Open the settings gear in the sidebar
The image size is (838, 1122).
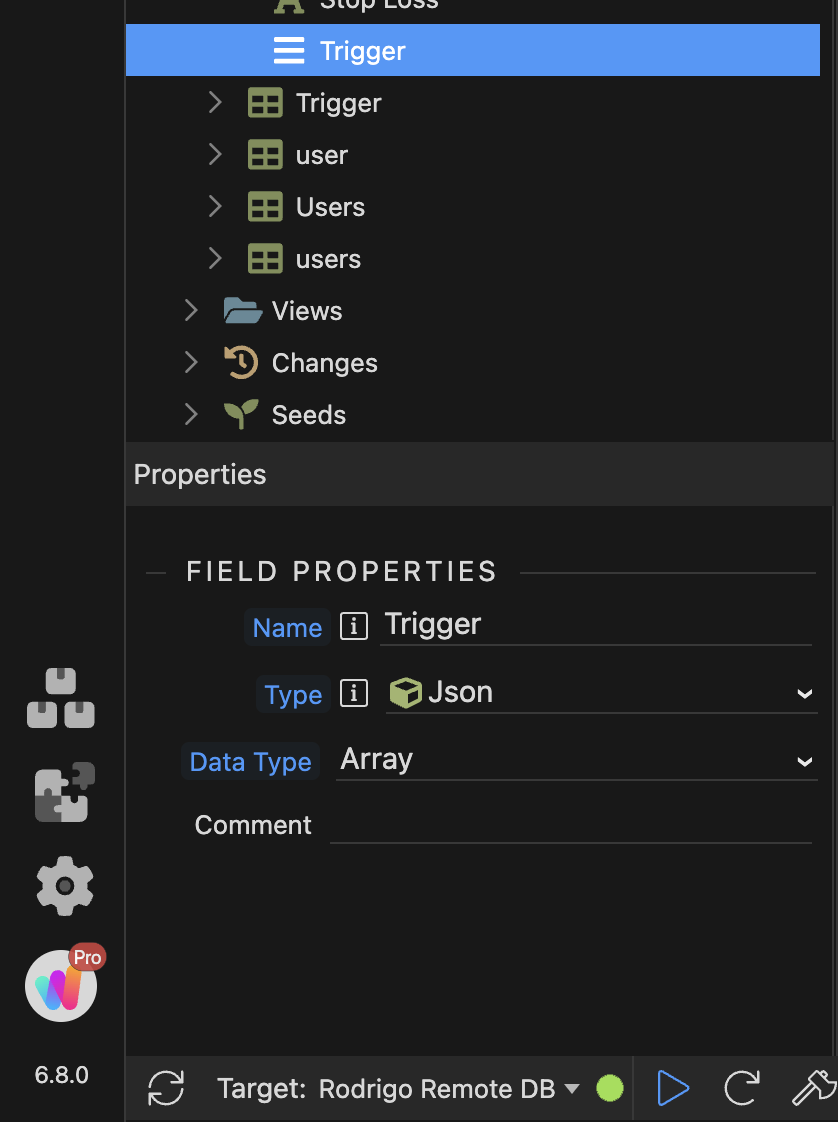(65, 885)
